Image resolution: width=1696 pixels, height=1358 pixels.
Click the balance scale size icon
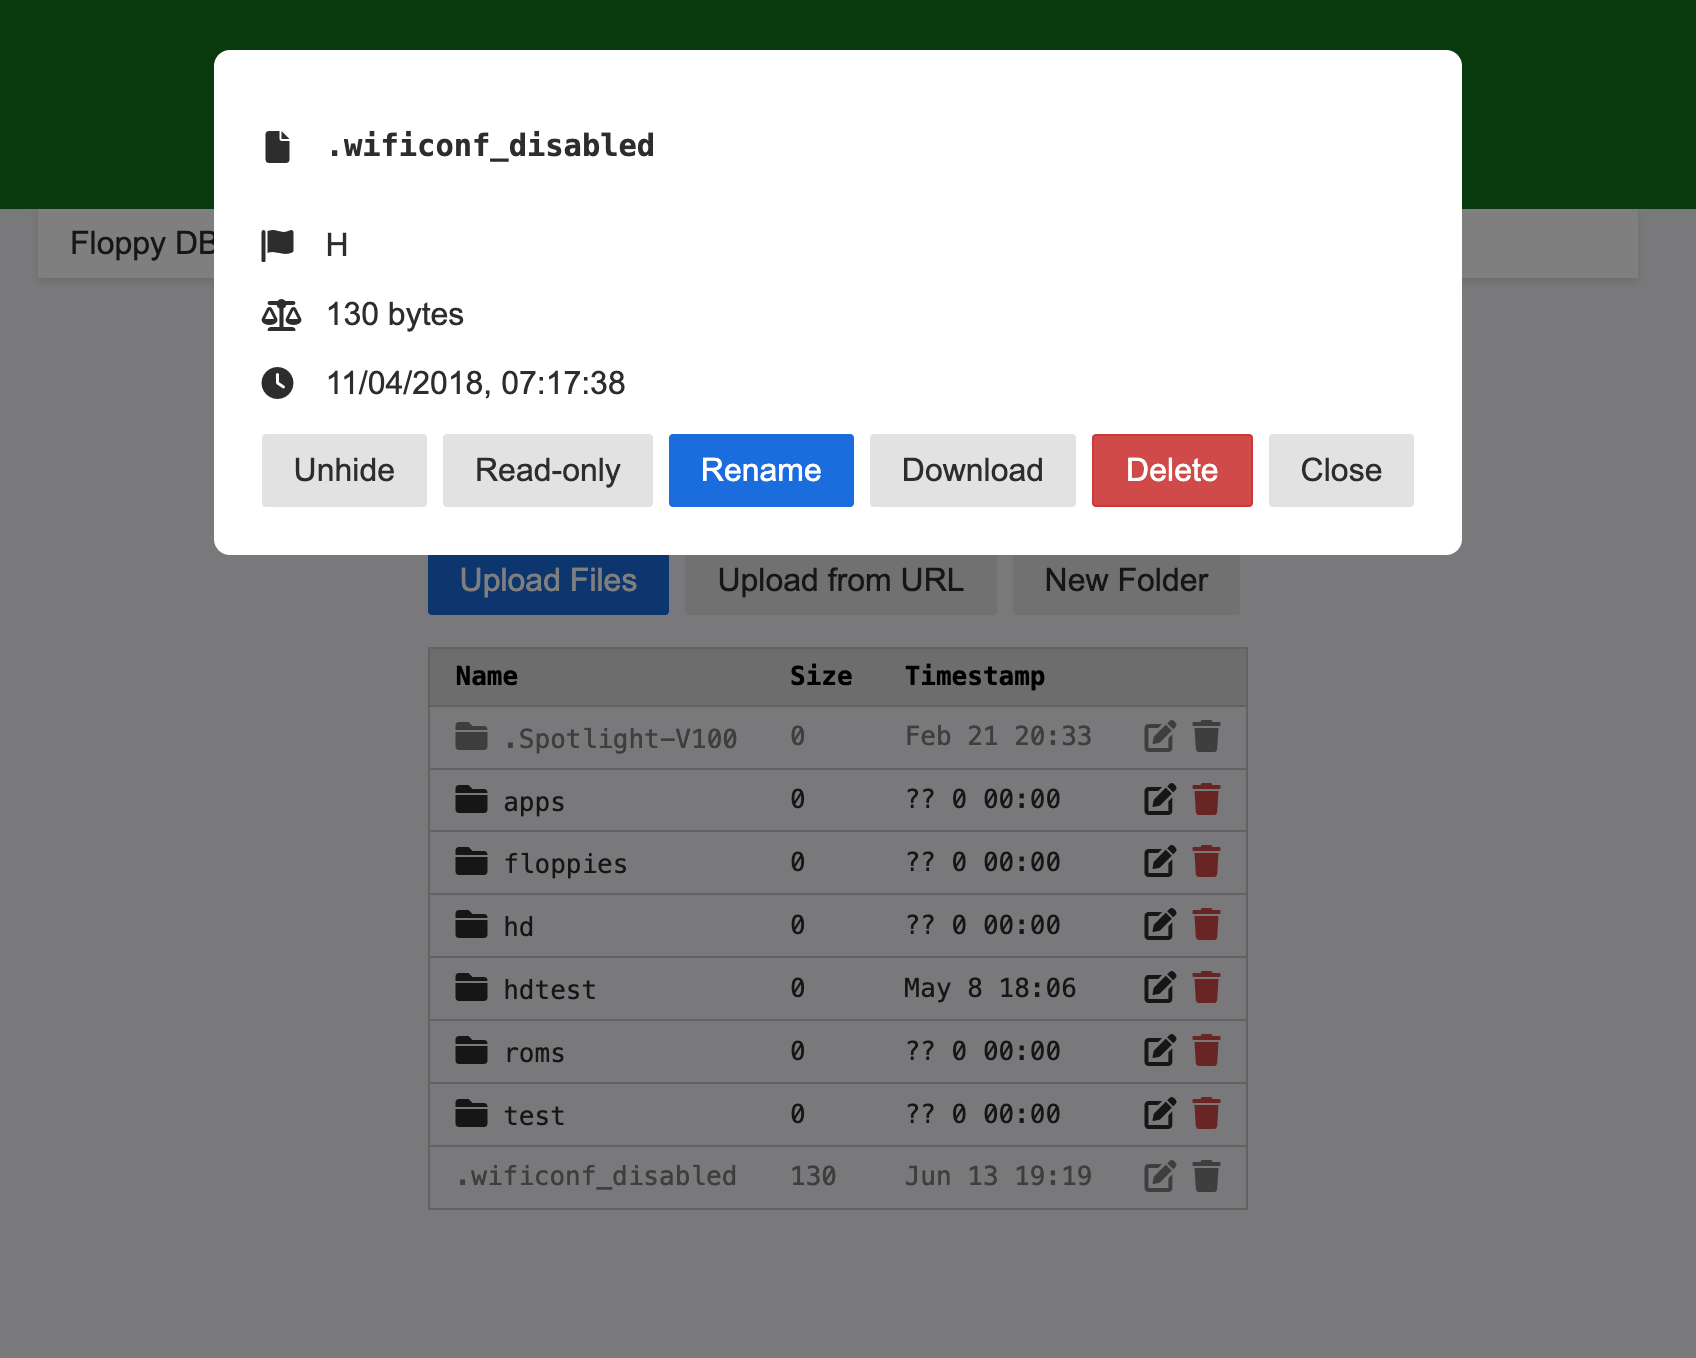(x=281, y=315)
